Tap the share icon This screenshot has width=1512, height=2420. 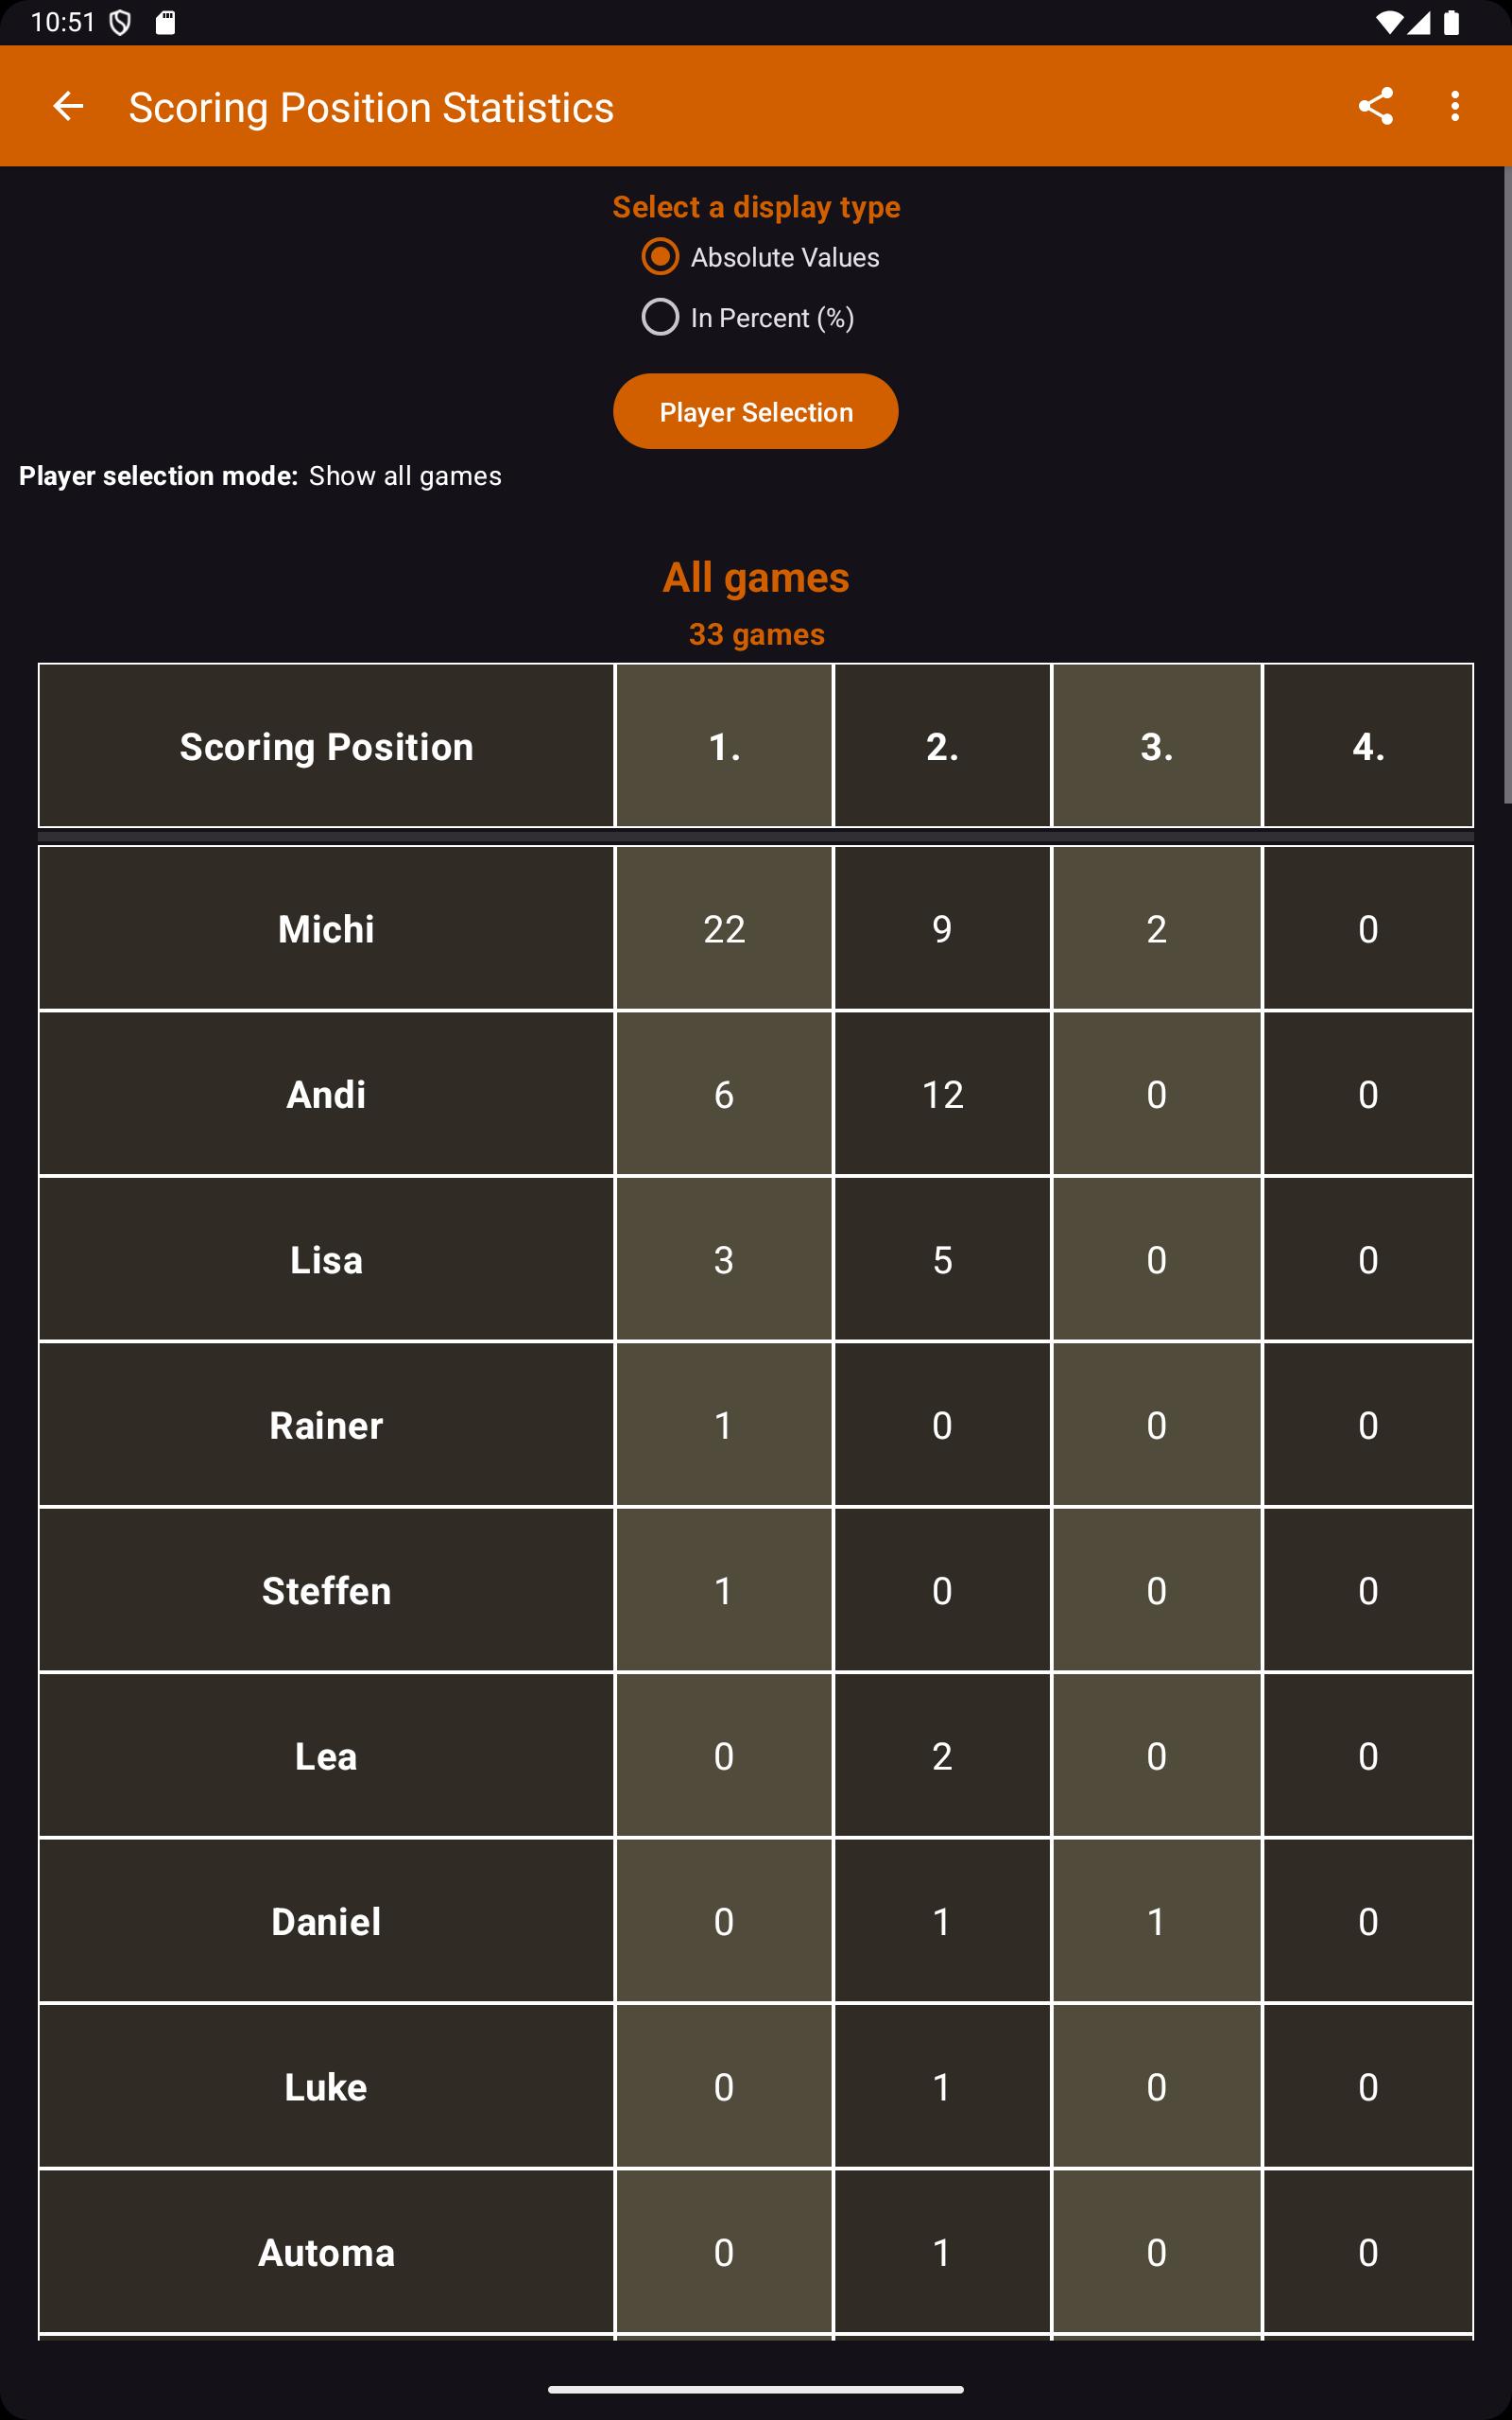click(1375, 106)
